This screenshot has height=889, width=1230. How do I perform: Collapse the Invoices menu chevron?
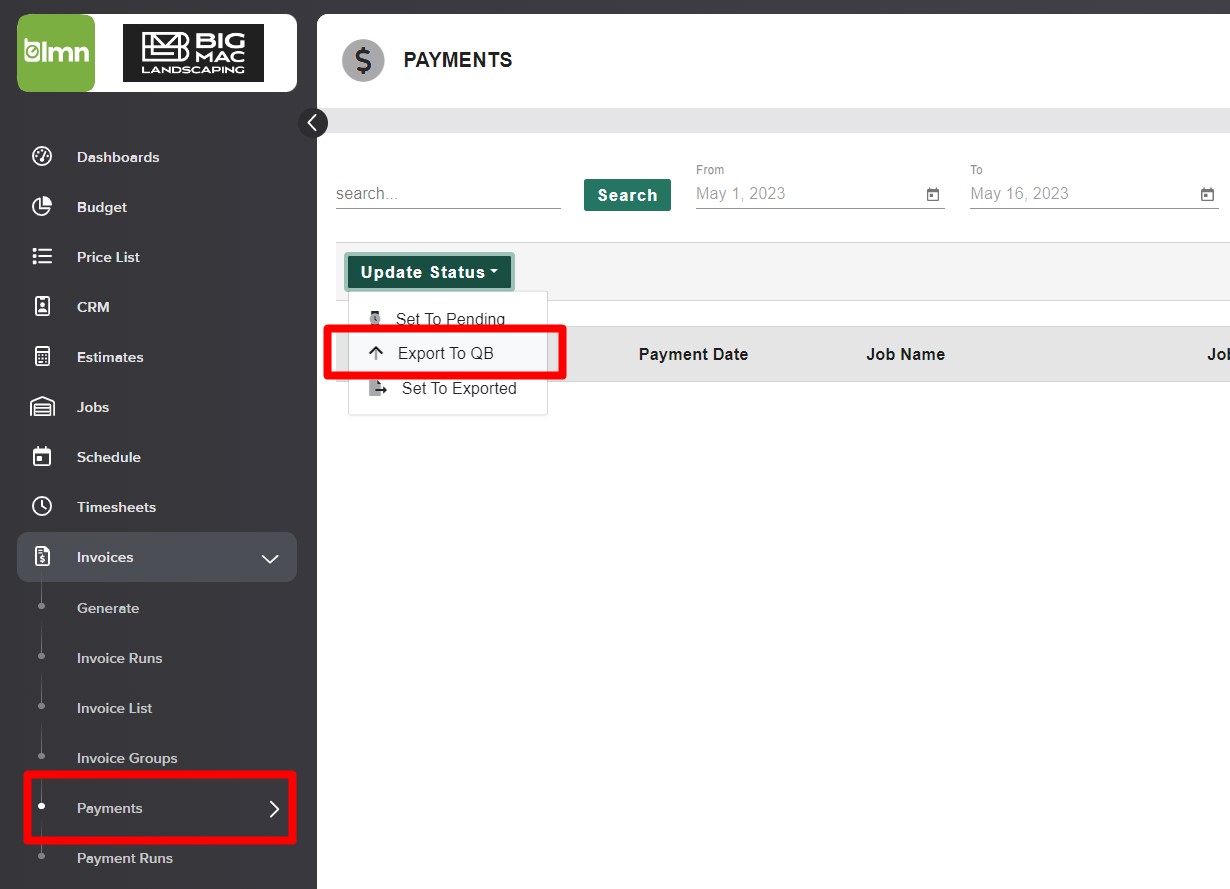pyautogui.click(x=270, y=558)
